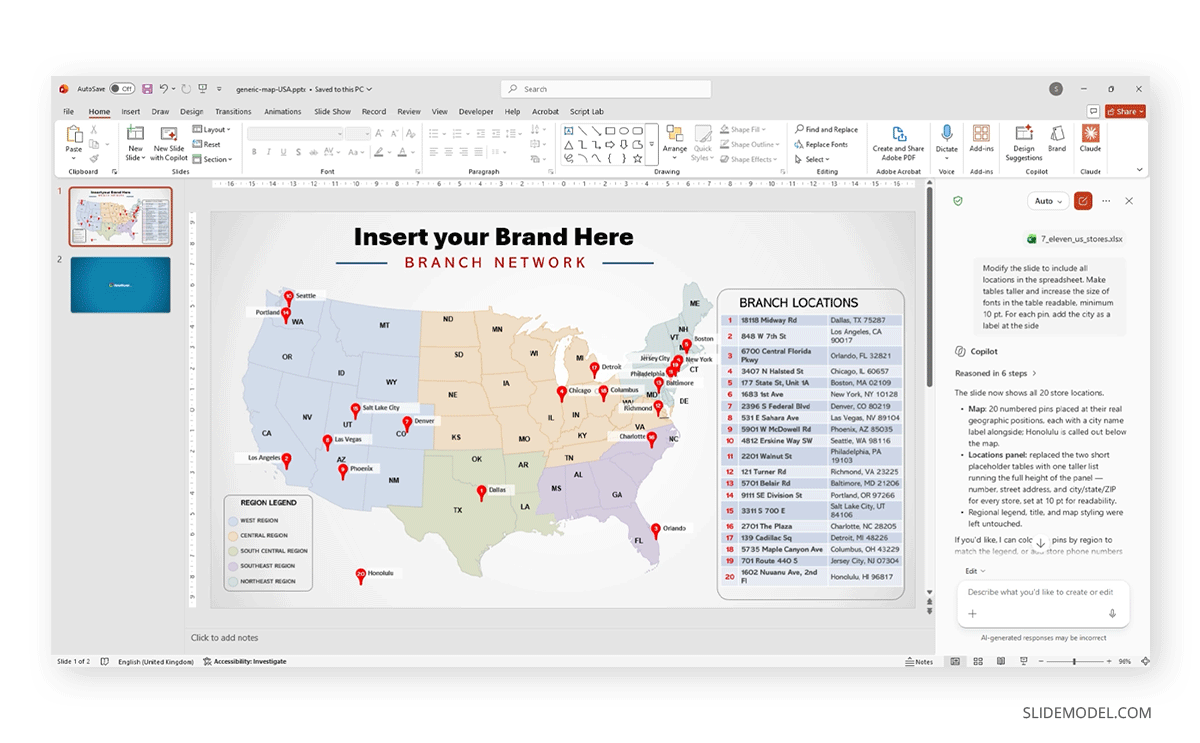Click the fit slide to window icon
This screenshot has height=743, width=1200.
coord(1143,661)
